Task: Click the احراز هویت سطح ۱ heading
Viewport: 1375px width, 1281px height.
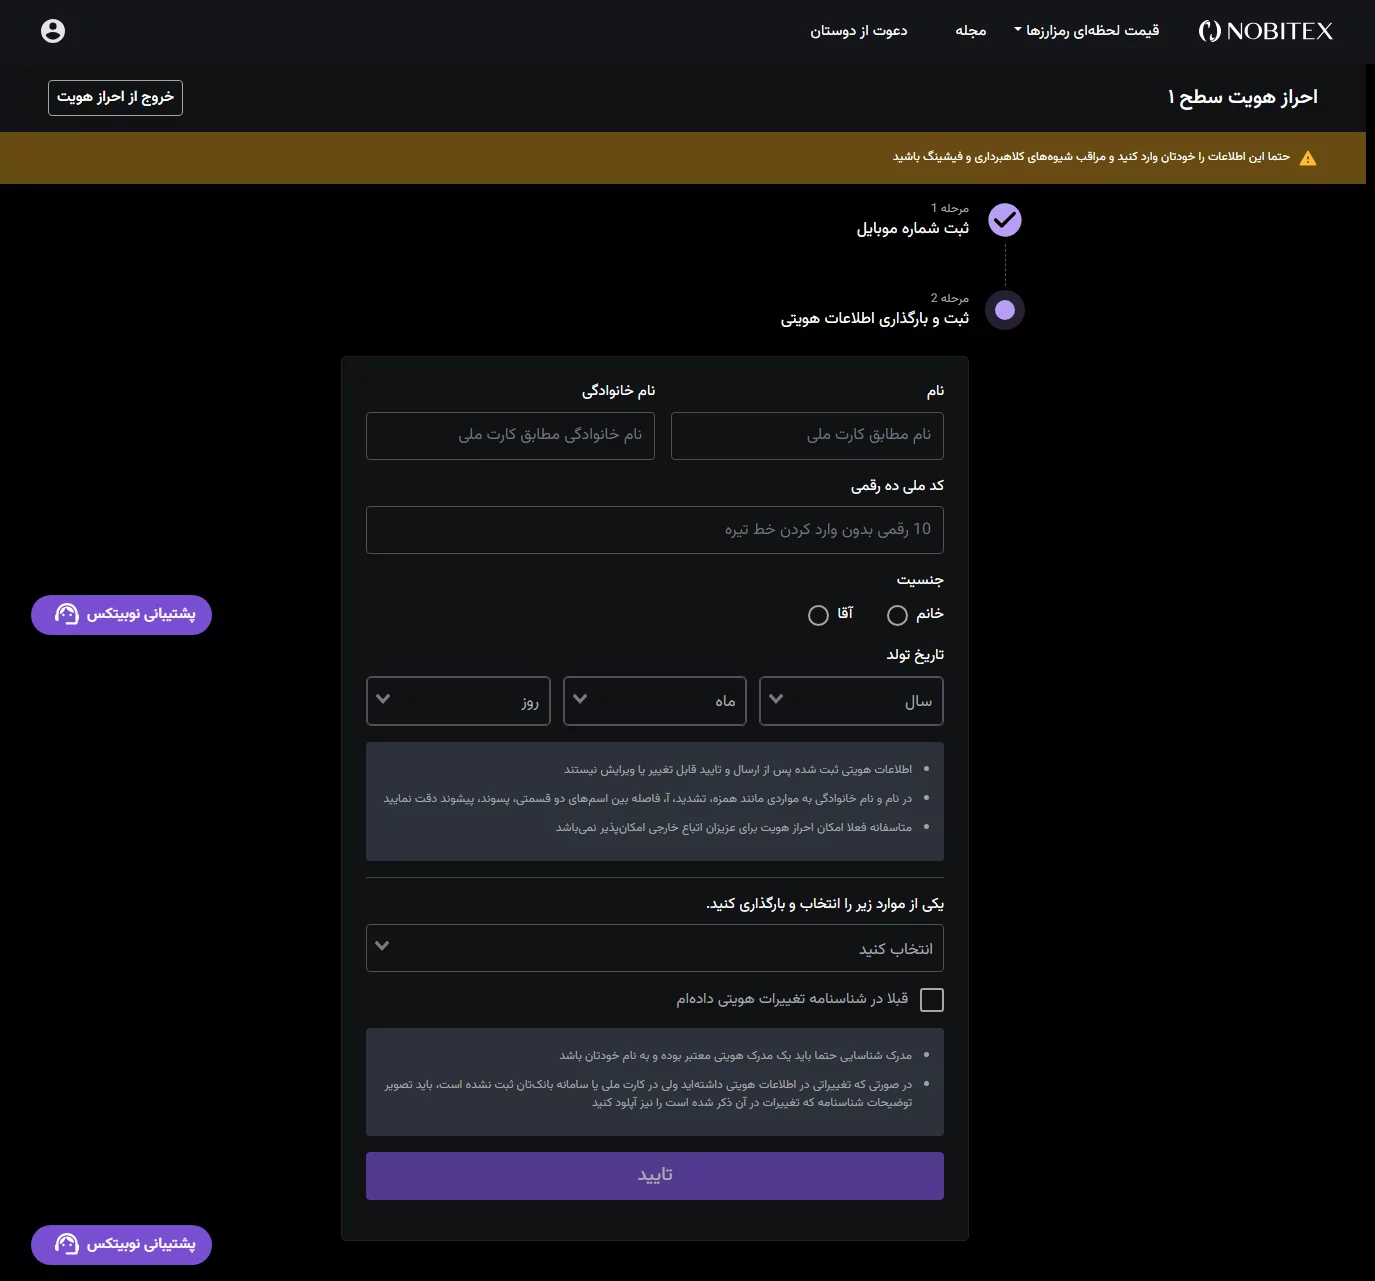Action: (x=1243, y=97)
